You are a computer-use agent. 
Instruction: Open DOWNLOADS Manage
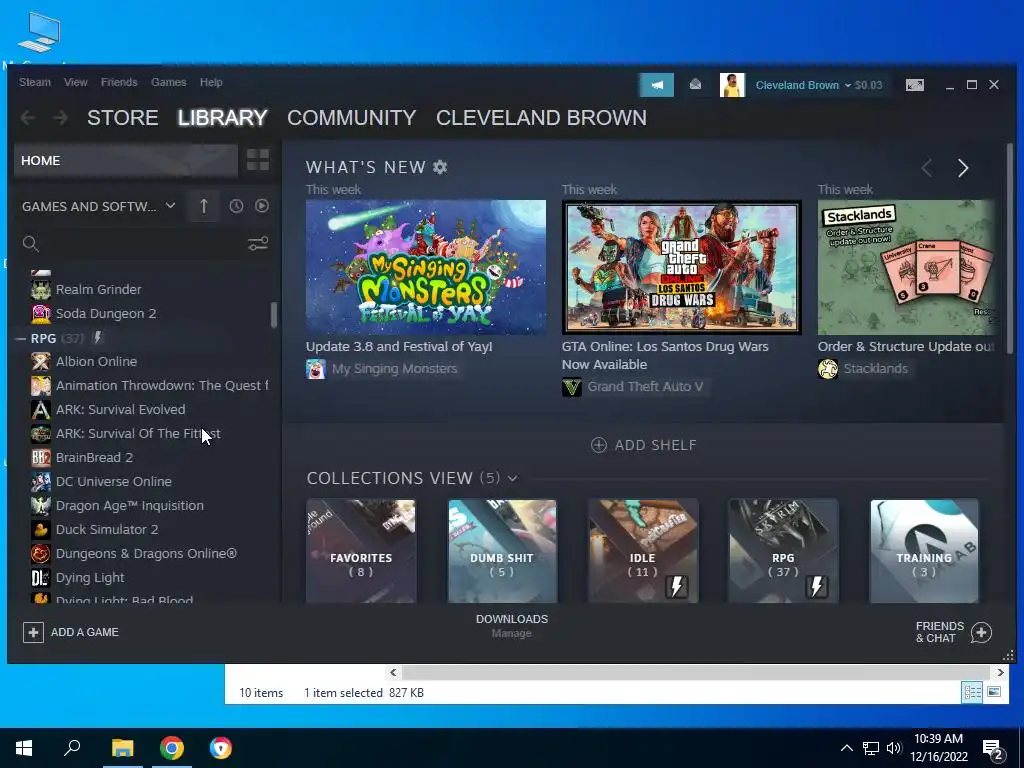[x=512, y=626]
